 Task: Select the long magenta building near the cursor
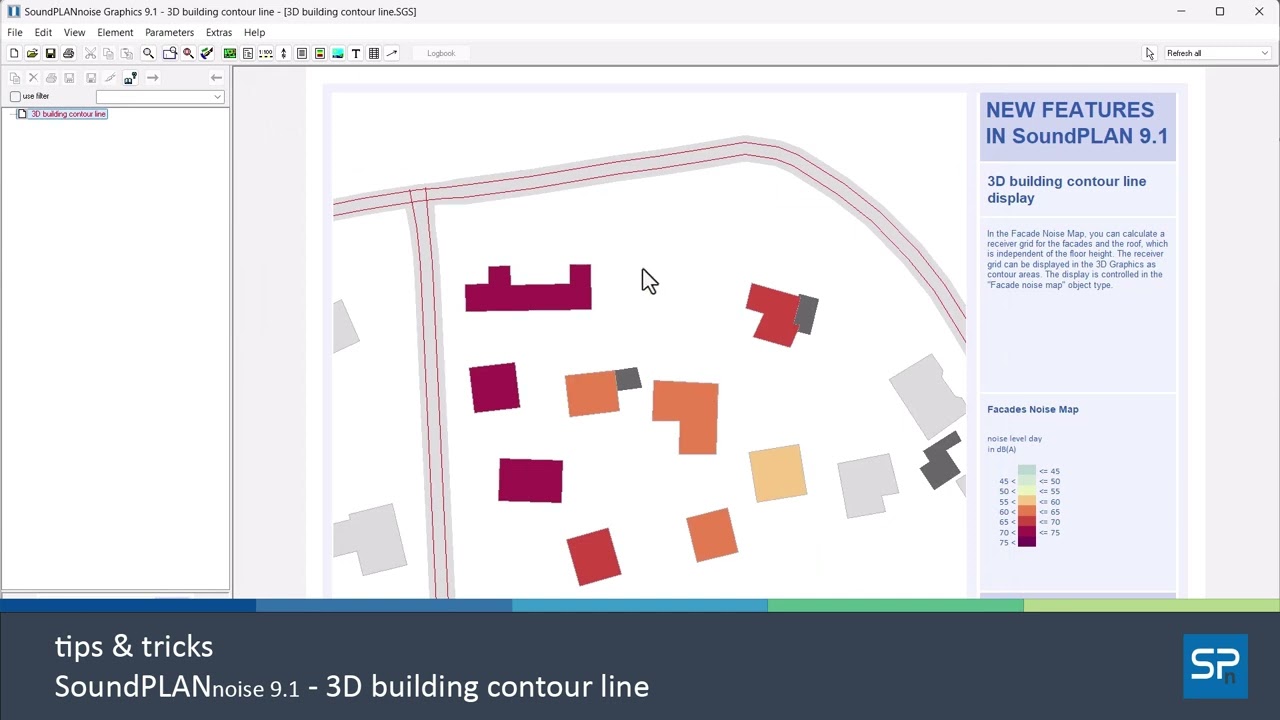(528, 295)
